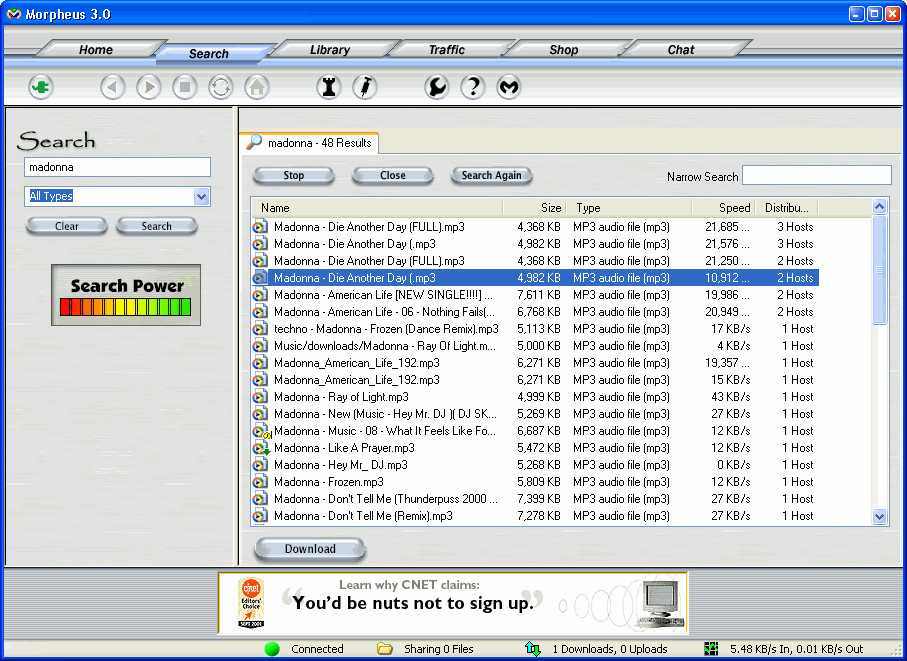
Task: Click the downloads/uploads arrows status icon
Action: click(533, 649)
